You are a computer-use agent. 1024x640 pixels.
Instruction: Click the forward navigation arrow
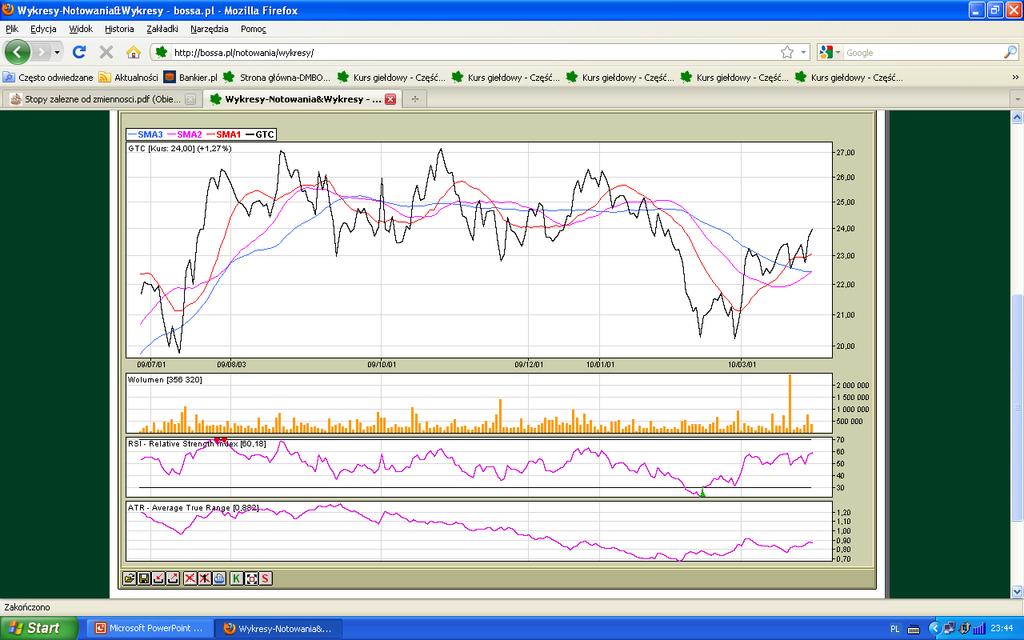[41, 52]
